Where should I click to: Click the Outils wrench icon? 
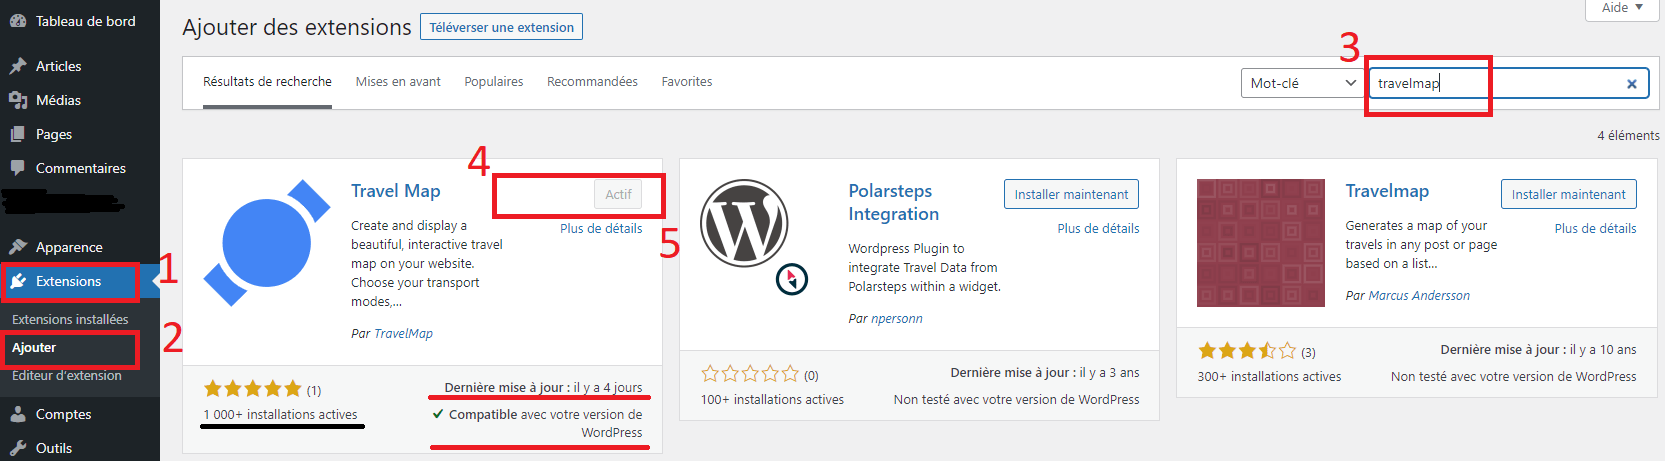pos(18,448)
